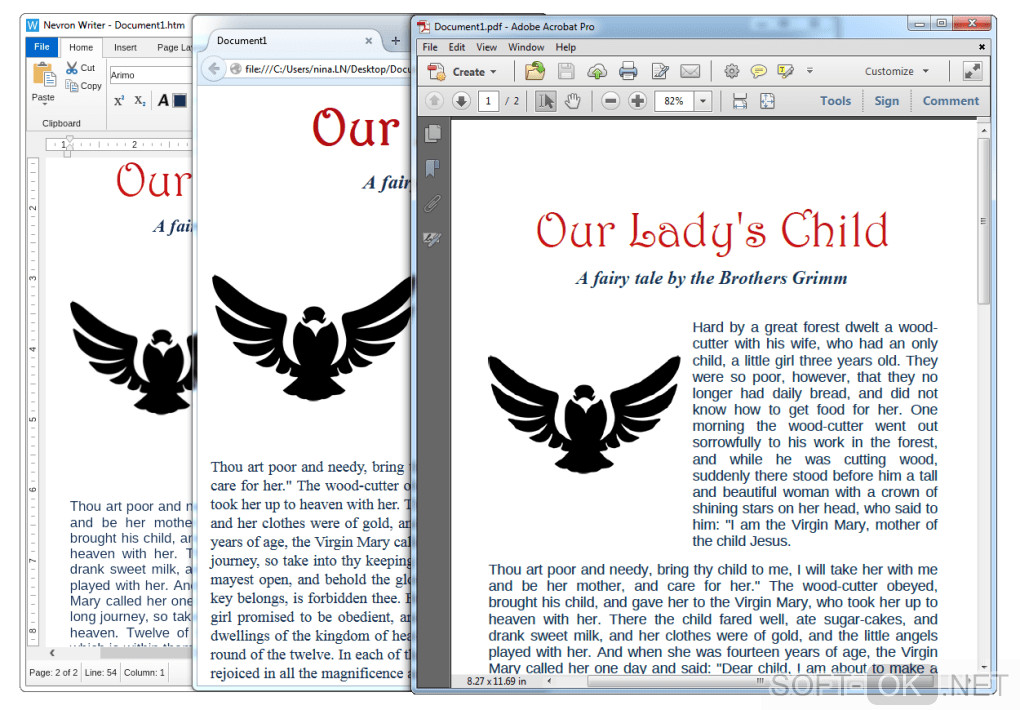
Task: Toggle Acrobat read mode expand-arrows icon
Action: coord(973,71)
